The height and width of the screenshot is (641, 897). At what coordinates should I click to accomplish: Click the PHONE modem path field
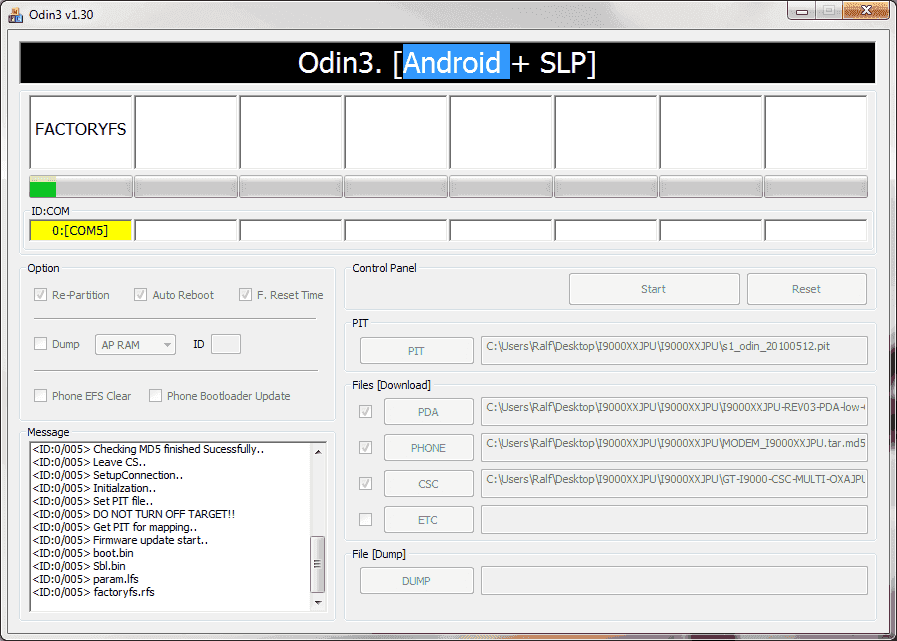(x=674, y=448)
